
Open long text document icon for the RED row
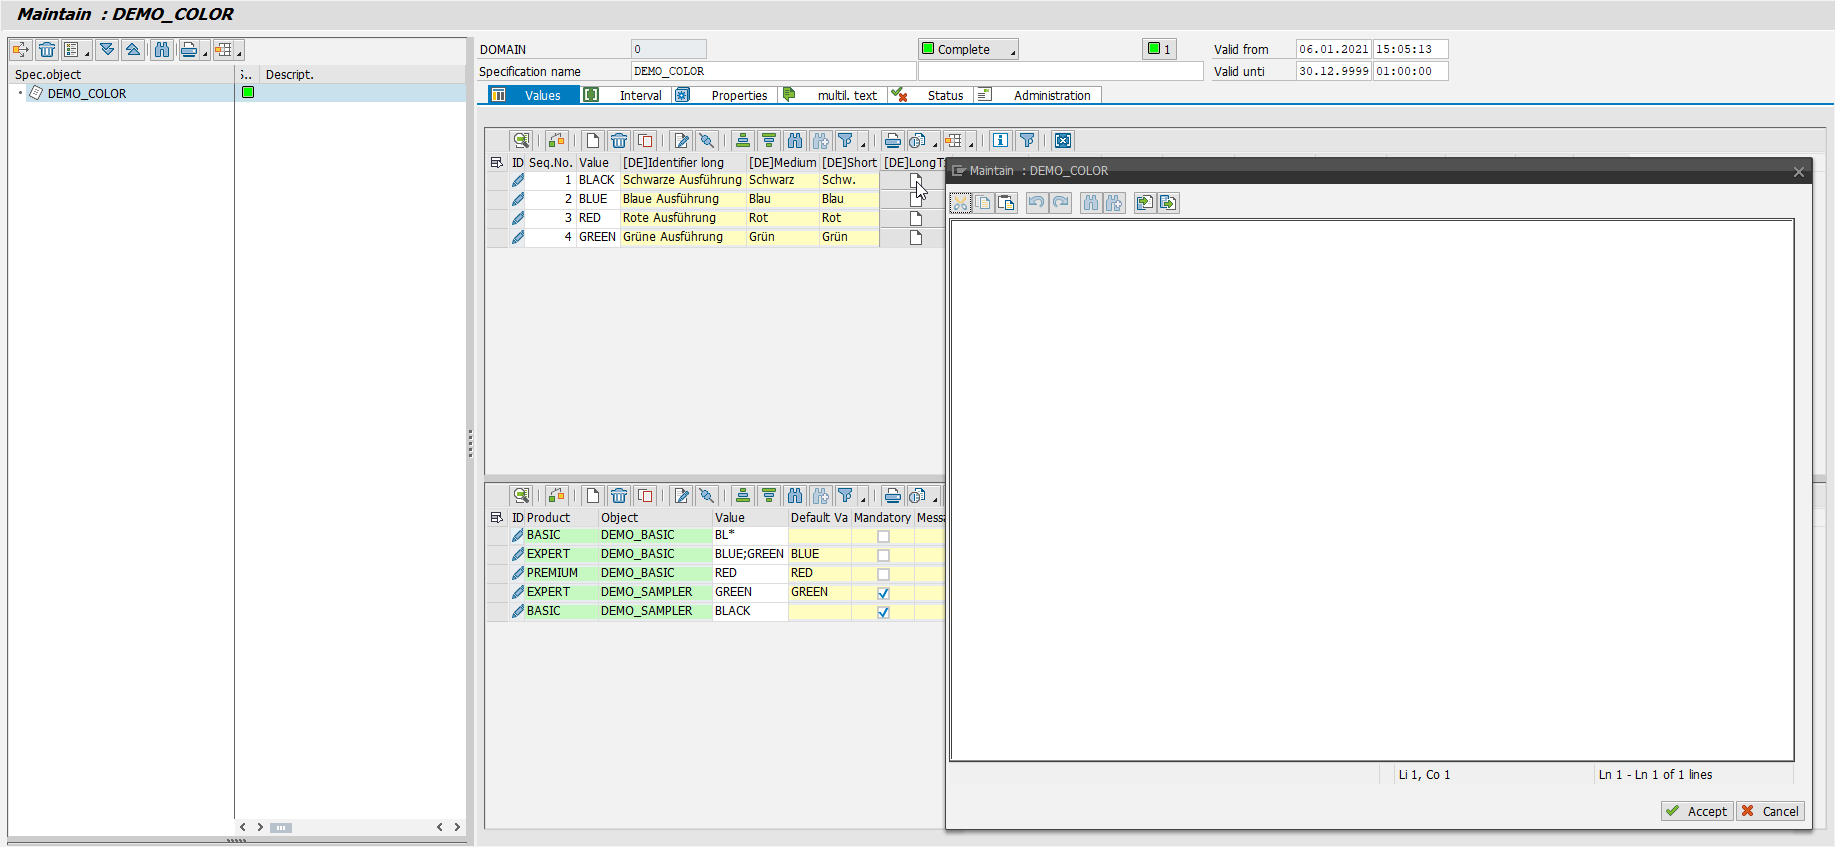click(x=915, y=218)
